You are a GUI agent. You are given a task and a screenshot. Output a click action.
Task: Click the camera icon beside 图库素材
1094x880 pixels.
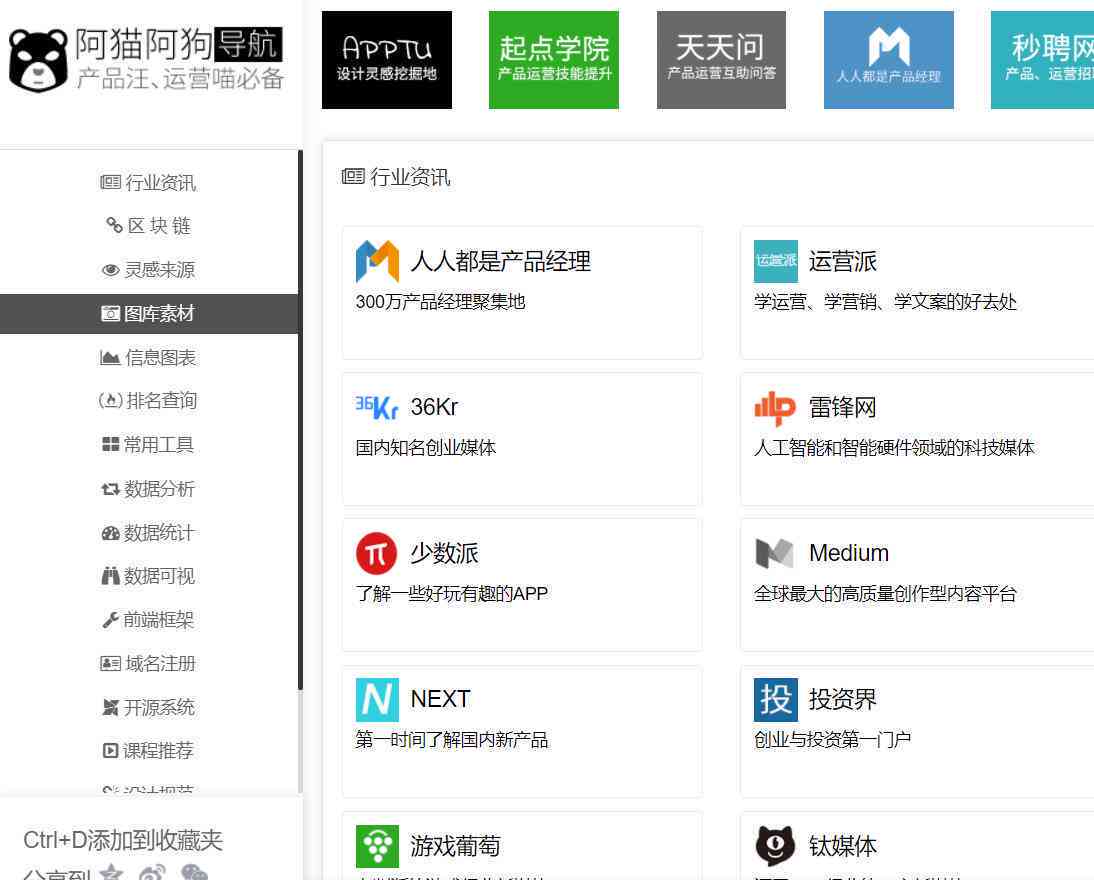pos(110,314)
